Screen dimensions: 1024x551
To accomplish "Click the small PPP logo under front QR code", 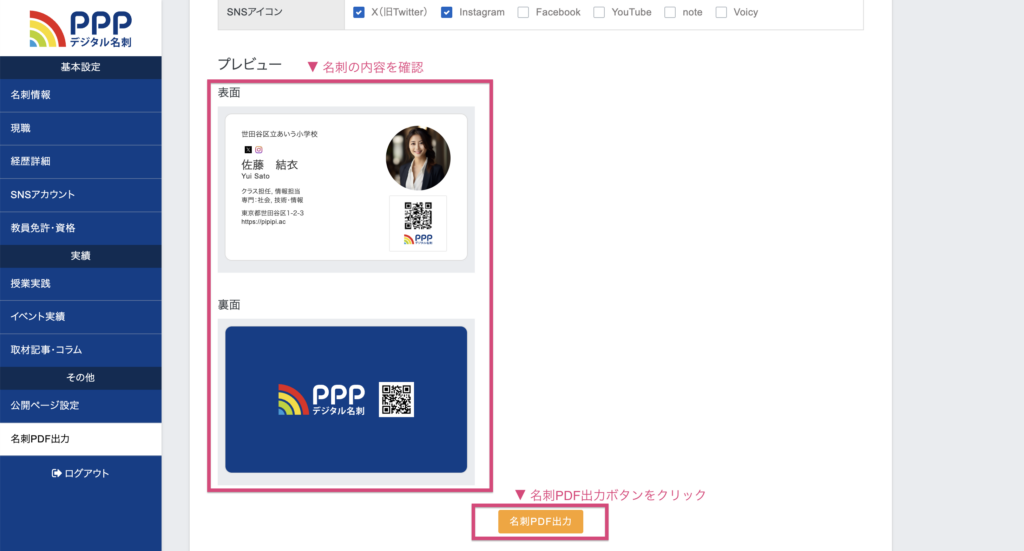I will 418,239.
